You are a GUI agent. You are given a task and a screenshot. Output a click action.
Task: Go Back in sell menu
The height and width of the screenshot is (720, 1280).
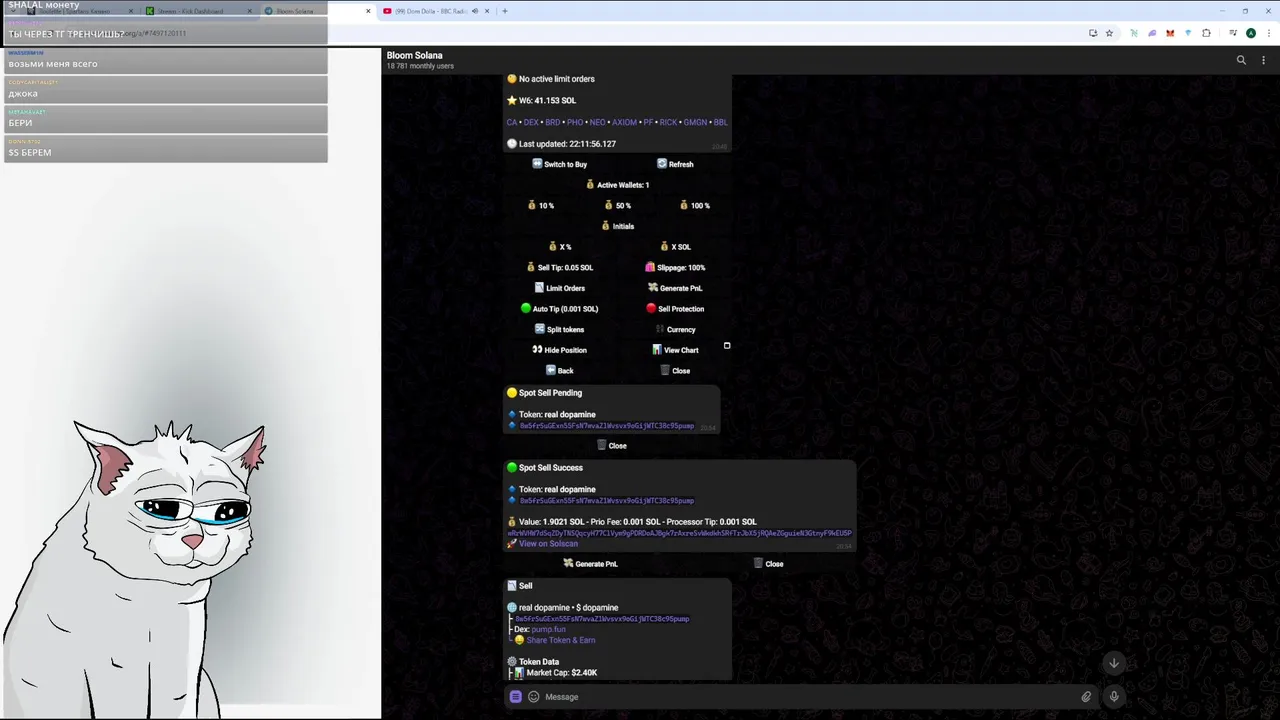(x=560, y=371)
